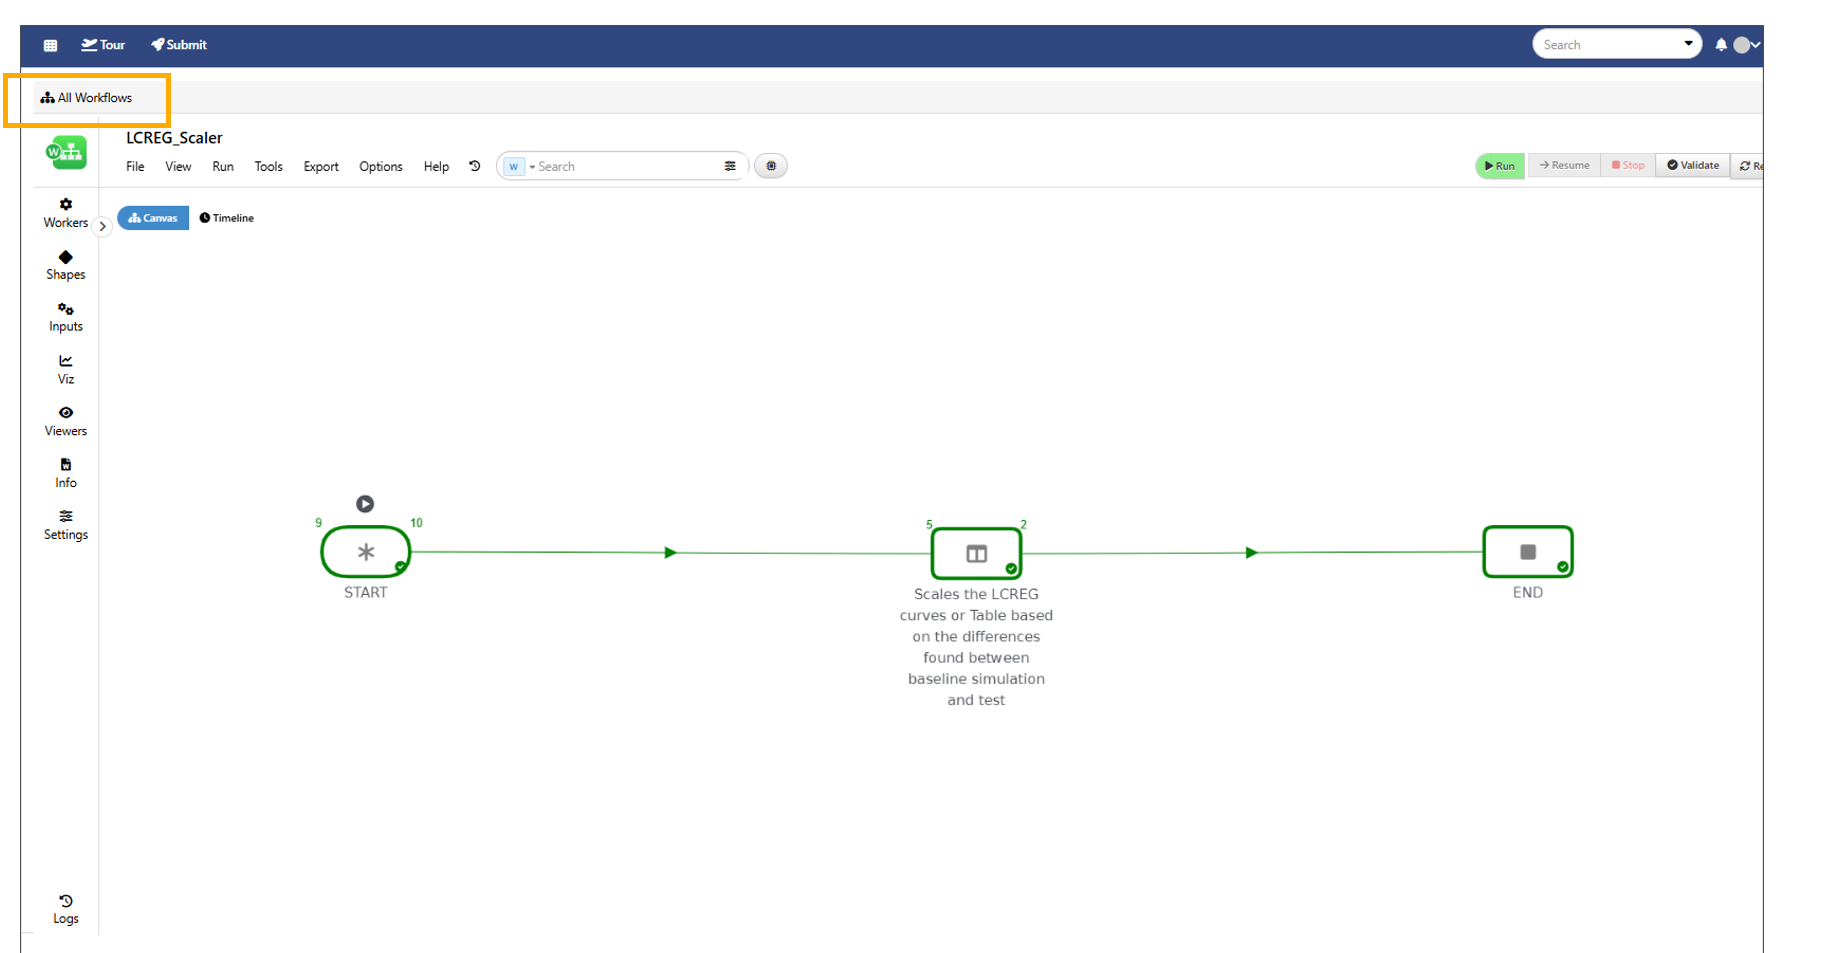Image resolution: width=1827 pixels, height=953 pixels.
Task: Expand the sidebar with the chevron arrow
Action: pos(102,227)
